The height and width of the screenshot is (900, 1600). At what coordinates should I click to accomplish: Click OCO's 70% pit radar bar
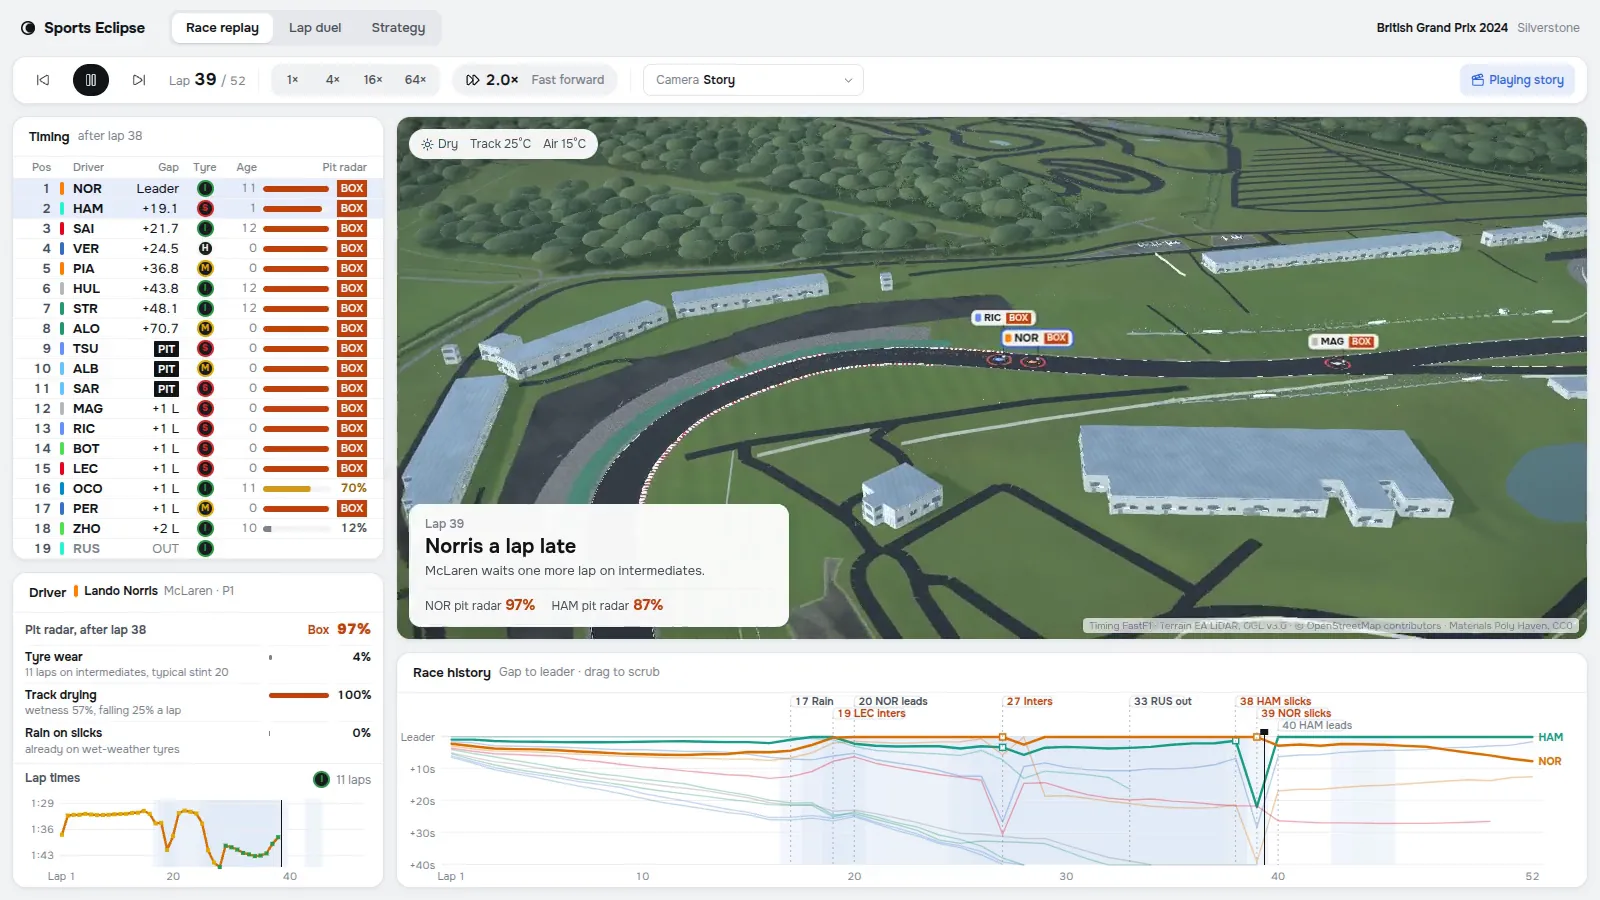click(296, 488)
